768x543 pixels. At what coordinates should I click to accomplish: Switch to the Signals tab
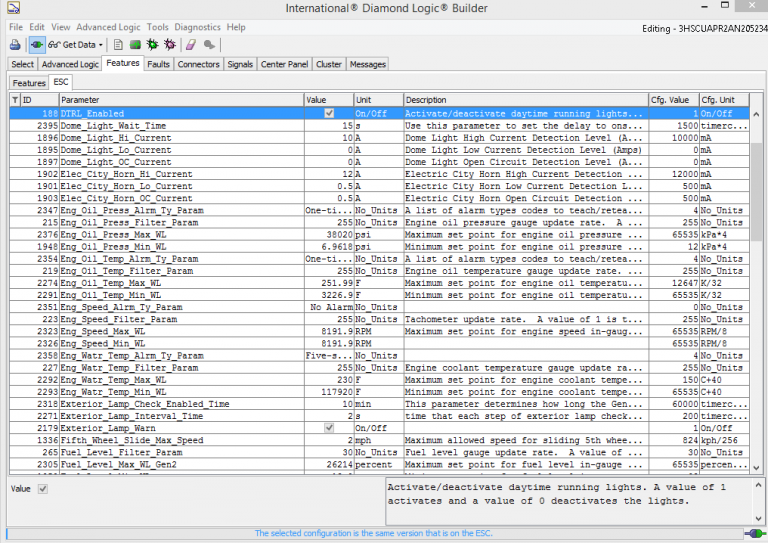pos(240,64)
